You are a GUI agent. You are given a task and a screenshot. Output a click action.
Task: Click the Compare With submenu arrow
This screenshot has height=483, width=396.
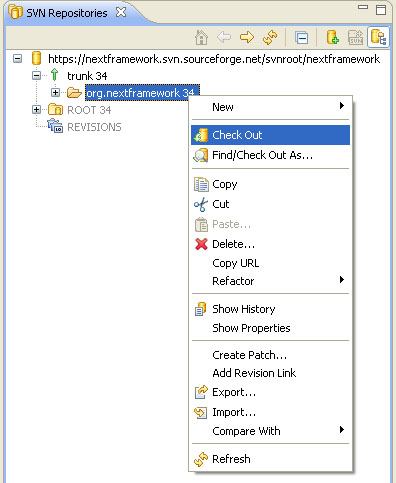[x=342, y=430]
